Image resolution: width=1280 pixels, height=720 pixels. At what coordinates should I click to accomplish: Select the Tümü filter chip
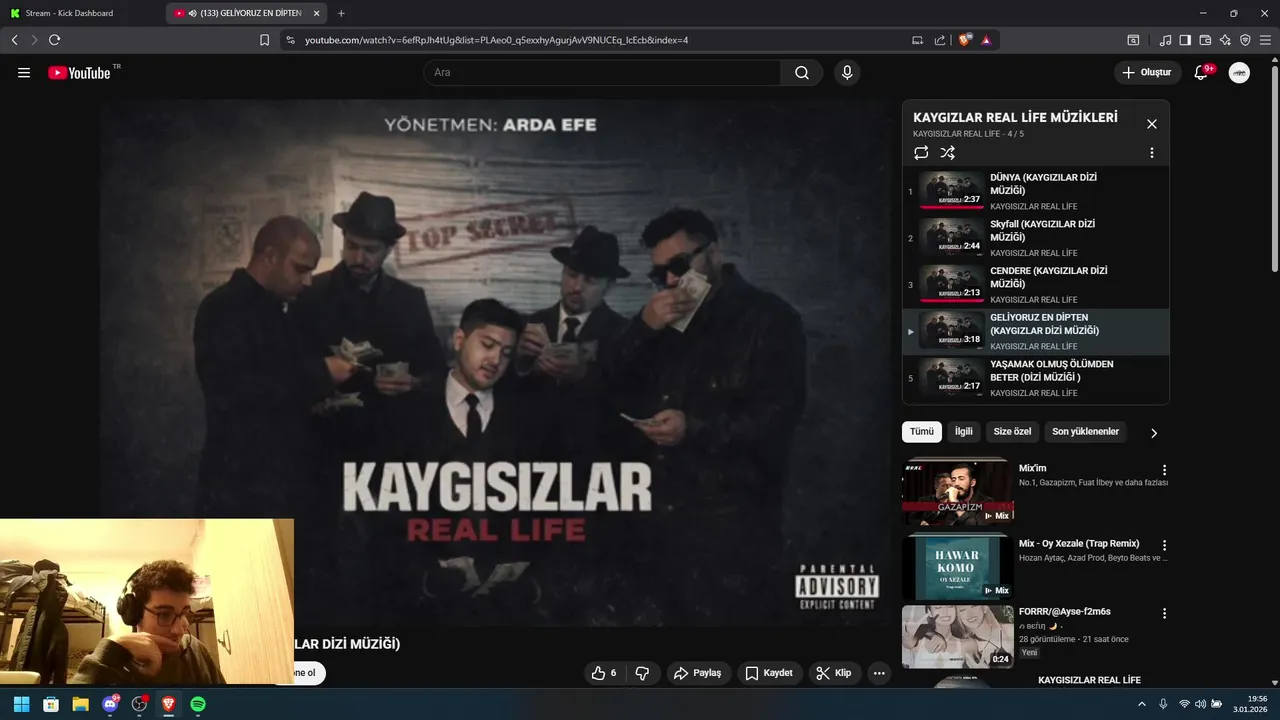coord(921,431)
